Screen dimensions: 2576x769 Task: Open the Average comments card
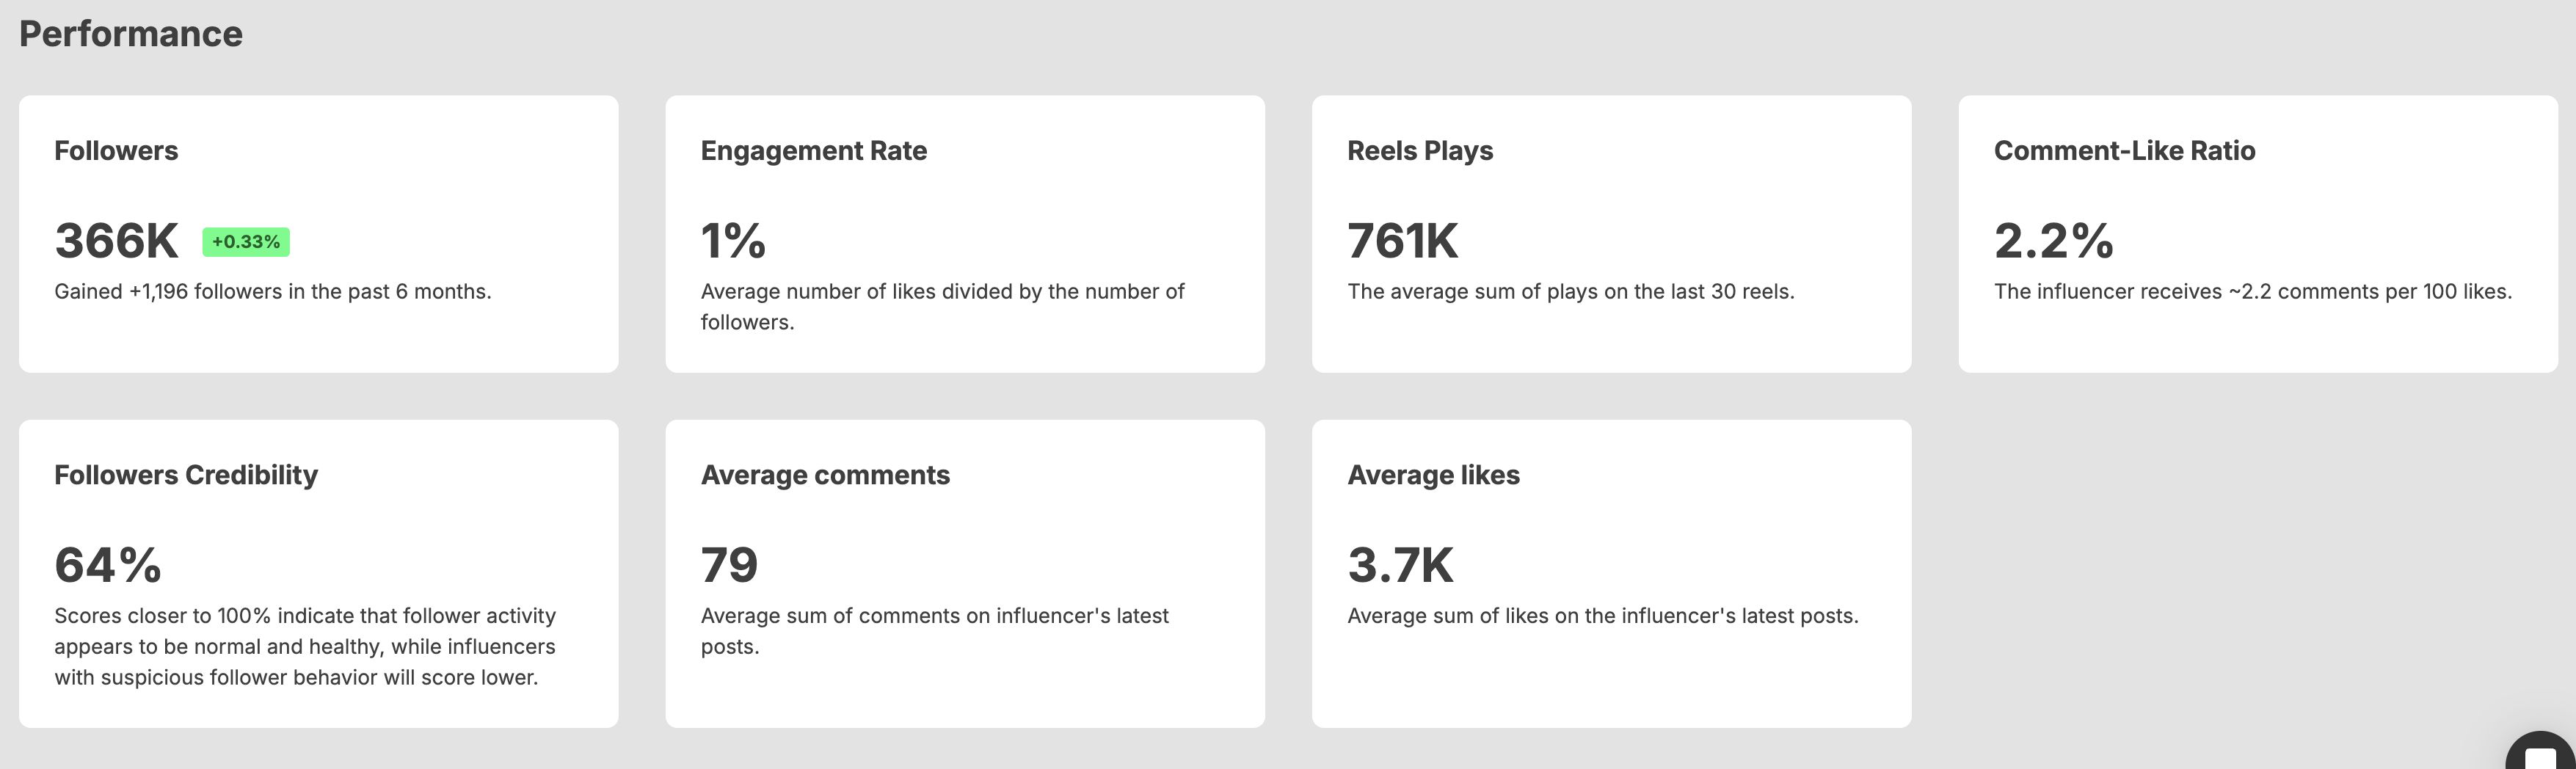(965, 573)
